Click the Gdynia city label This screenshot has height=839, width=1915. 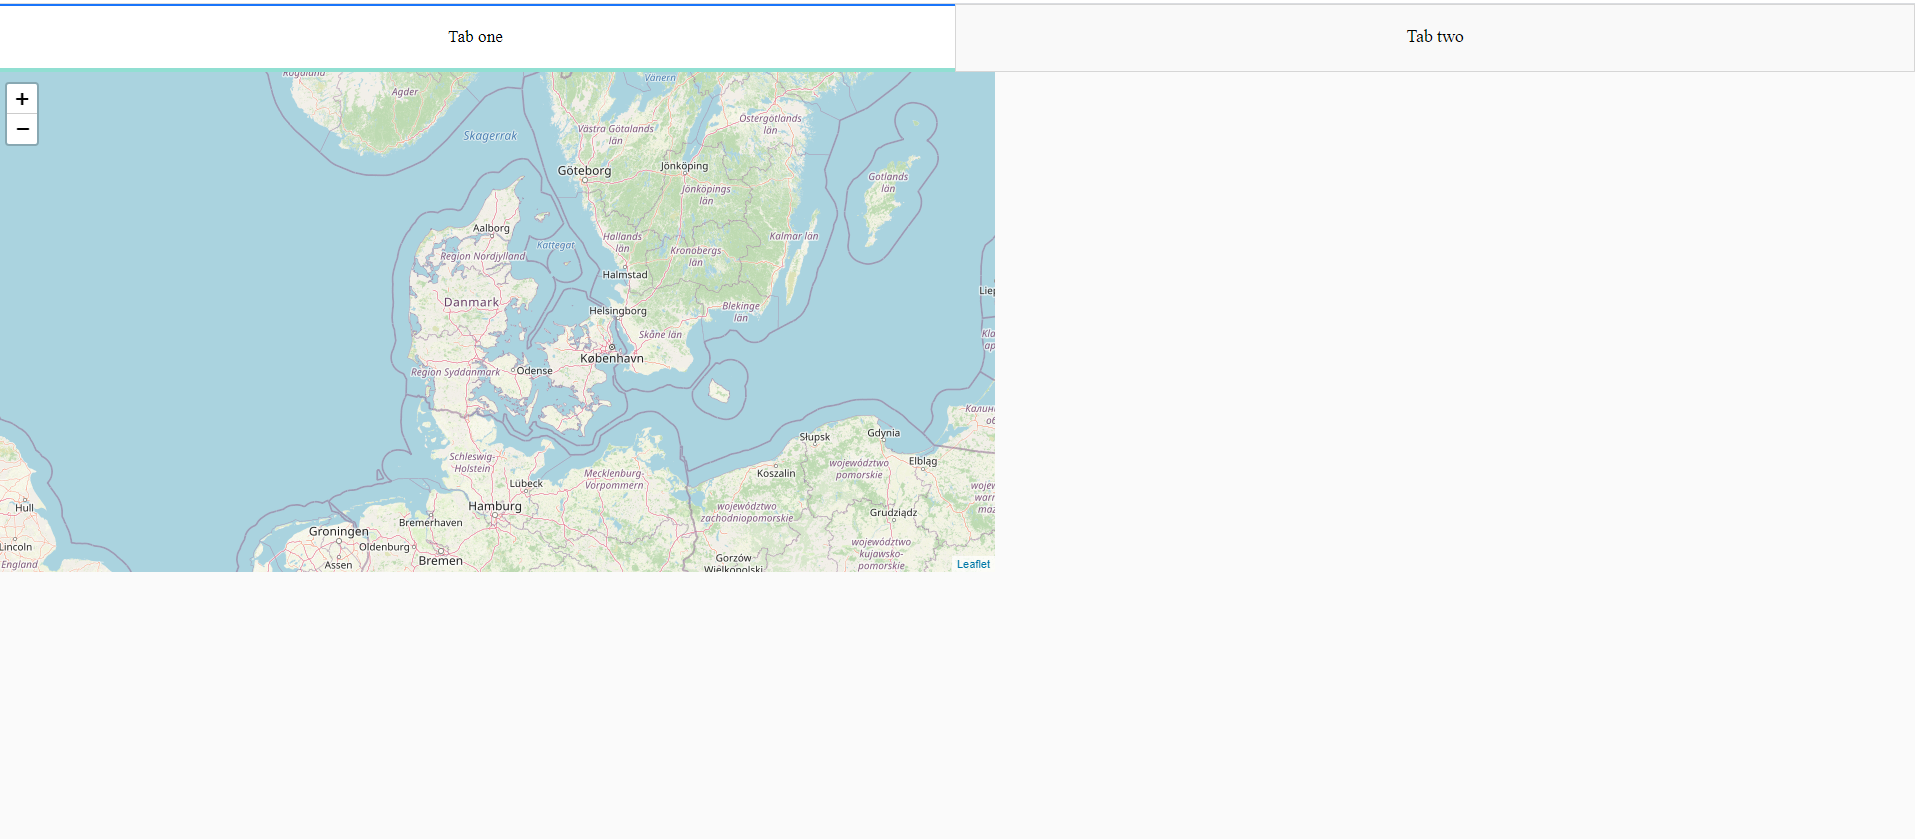[x=884, y=433]
